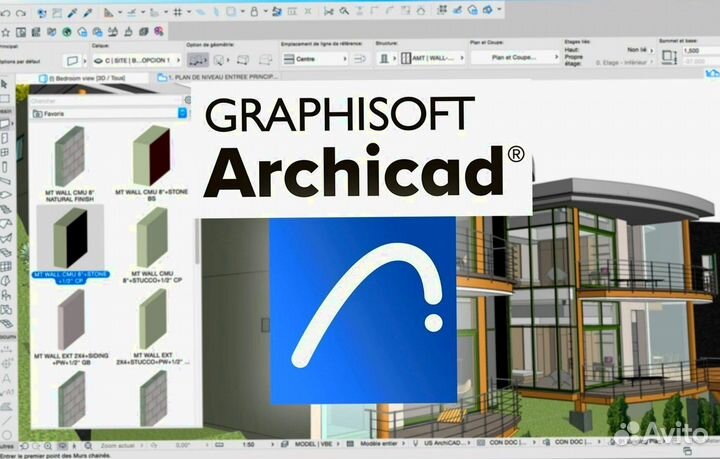Viewport: 720px width, 459px height.
Task: Click the dark 3D box icon
Action: point(144,31)
